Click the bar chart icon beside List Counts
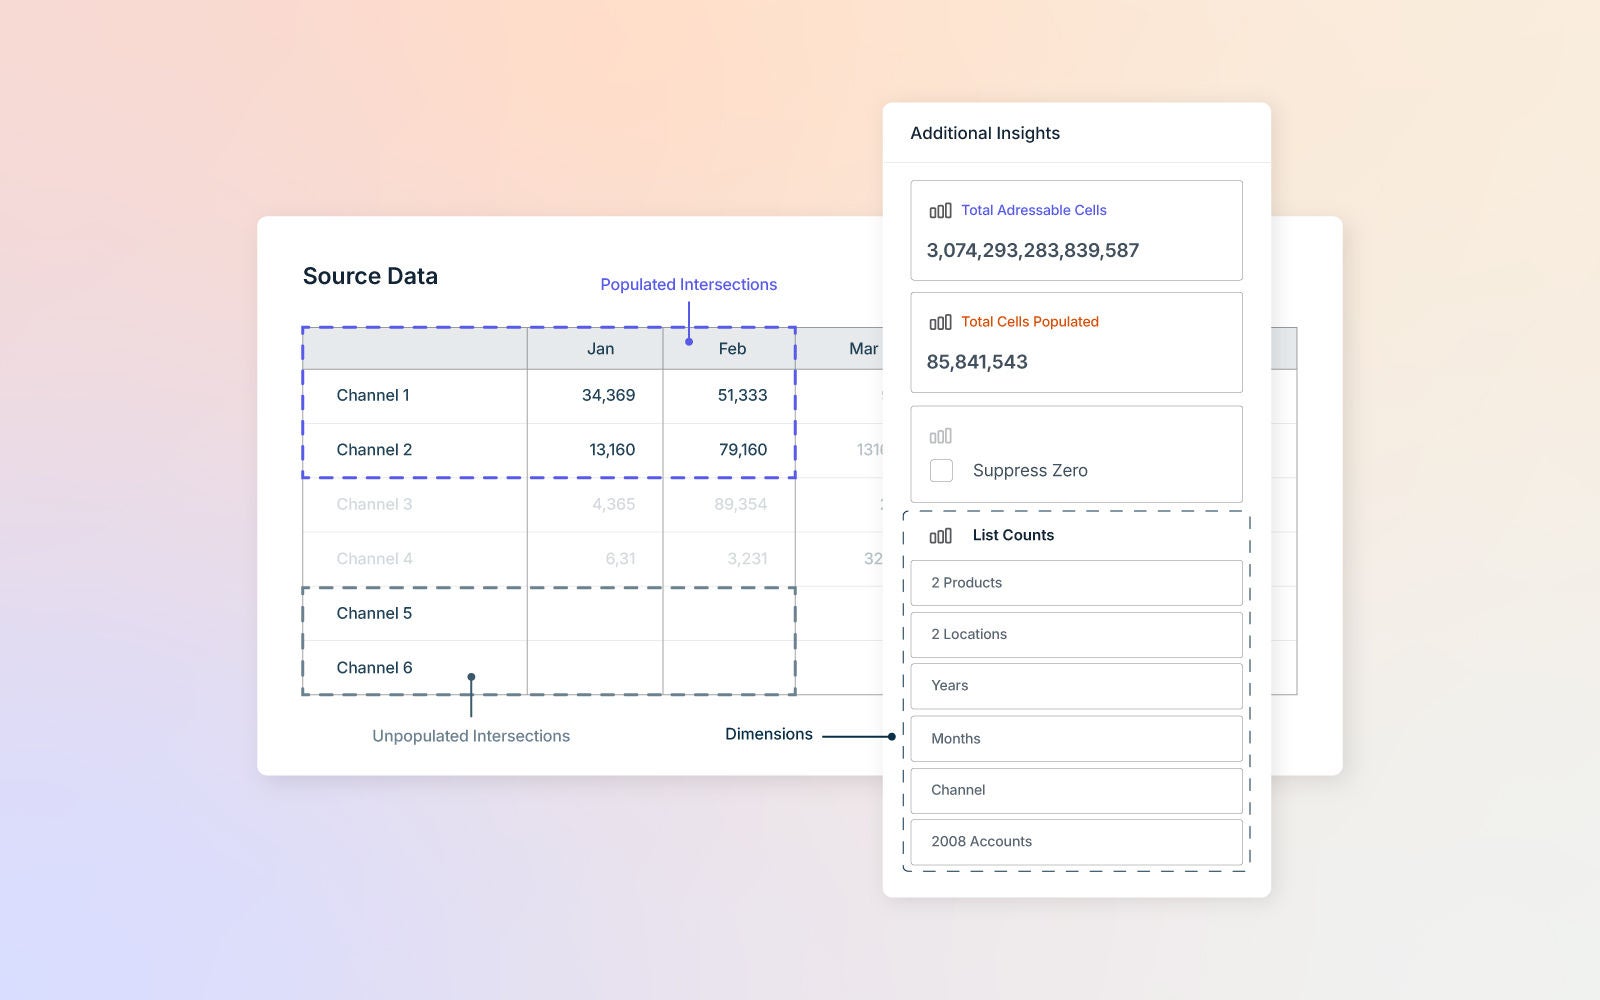 [941, 535]
